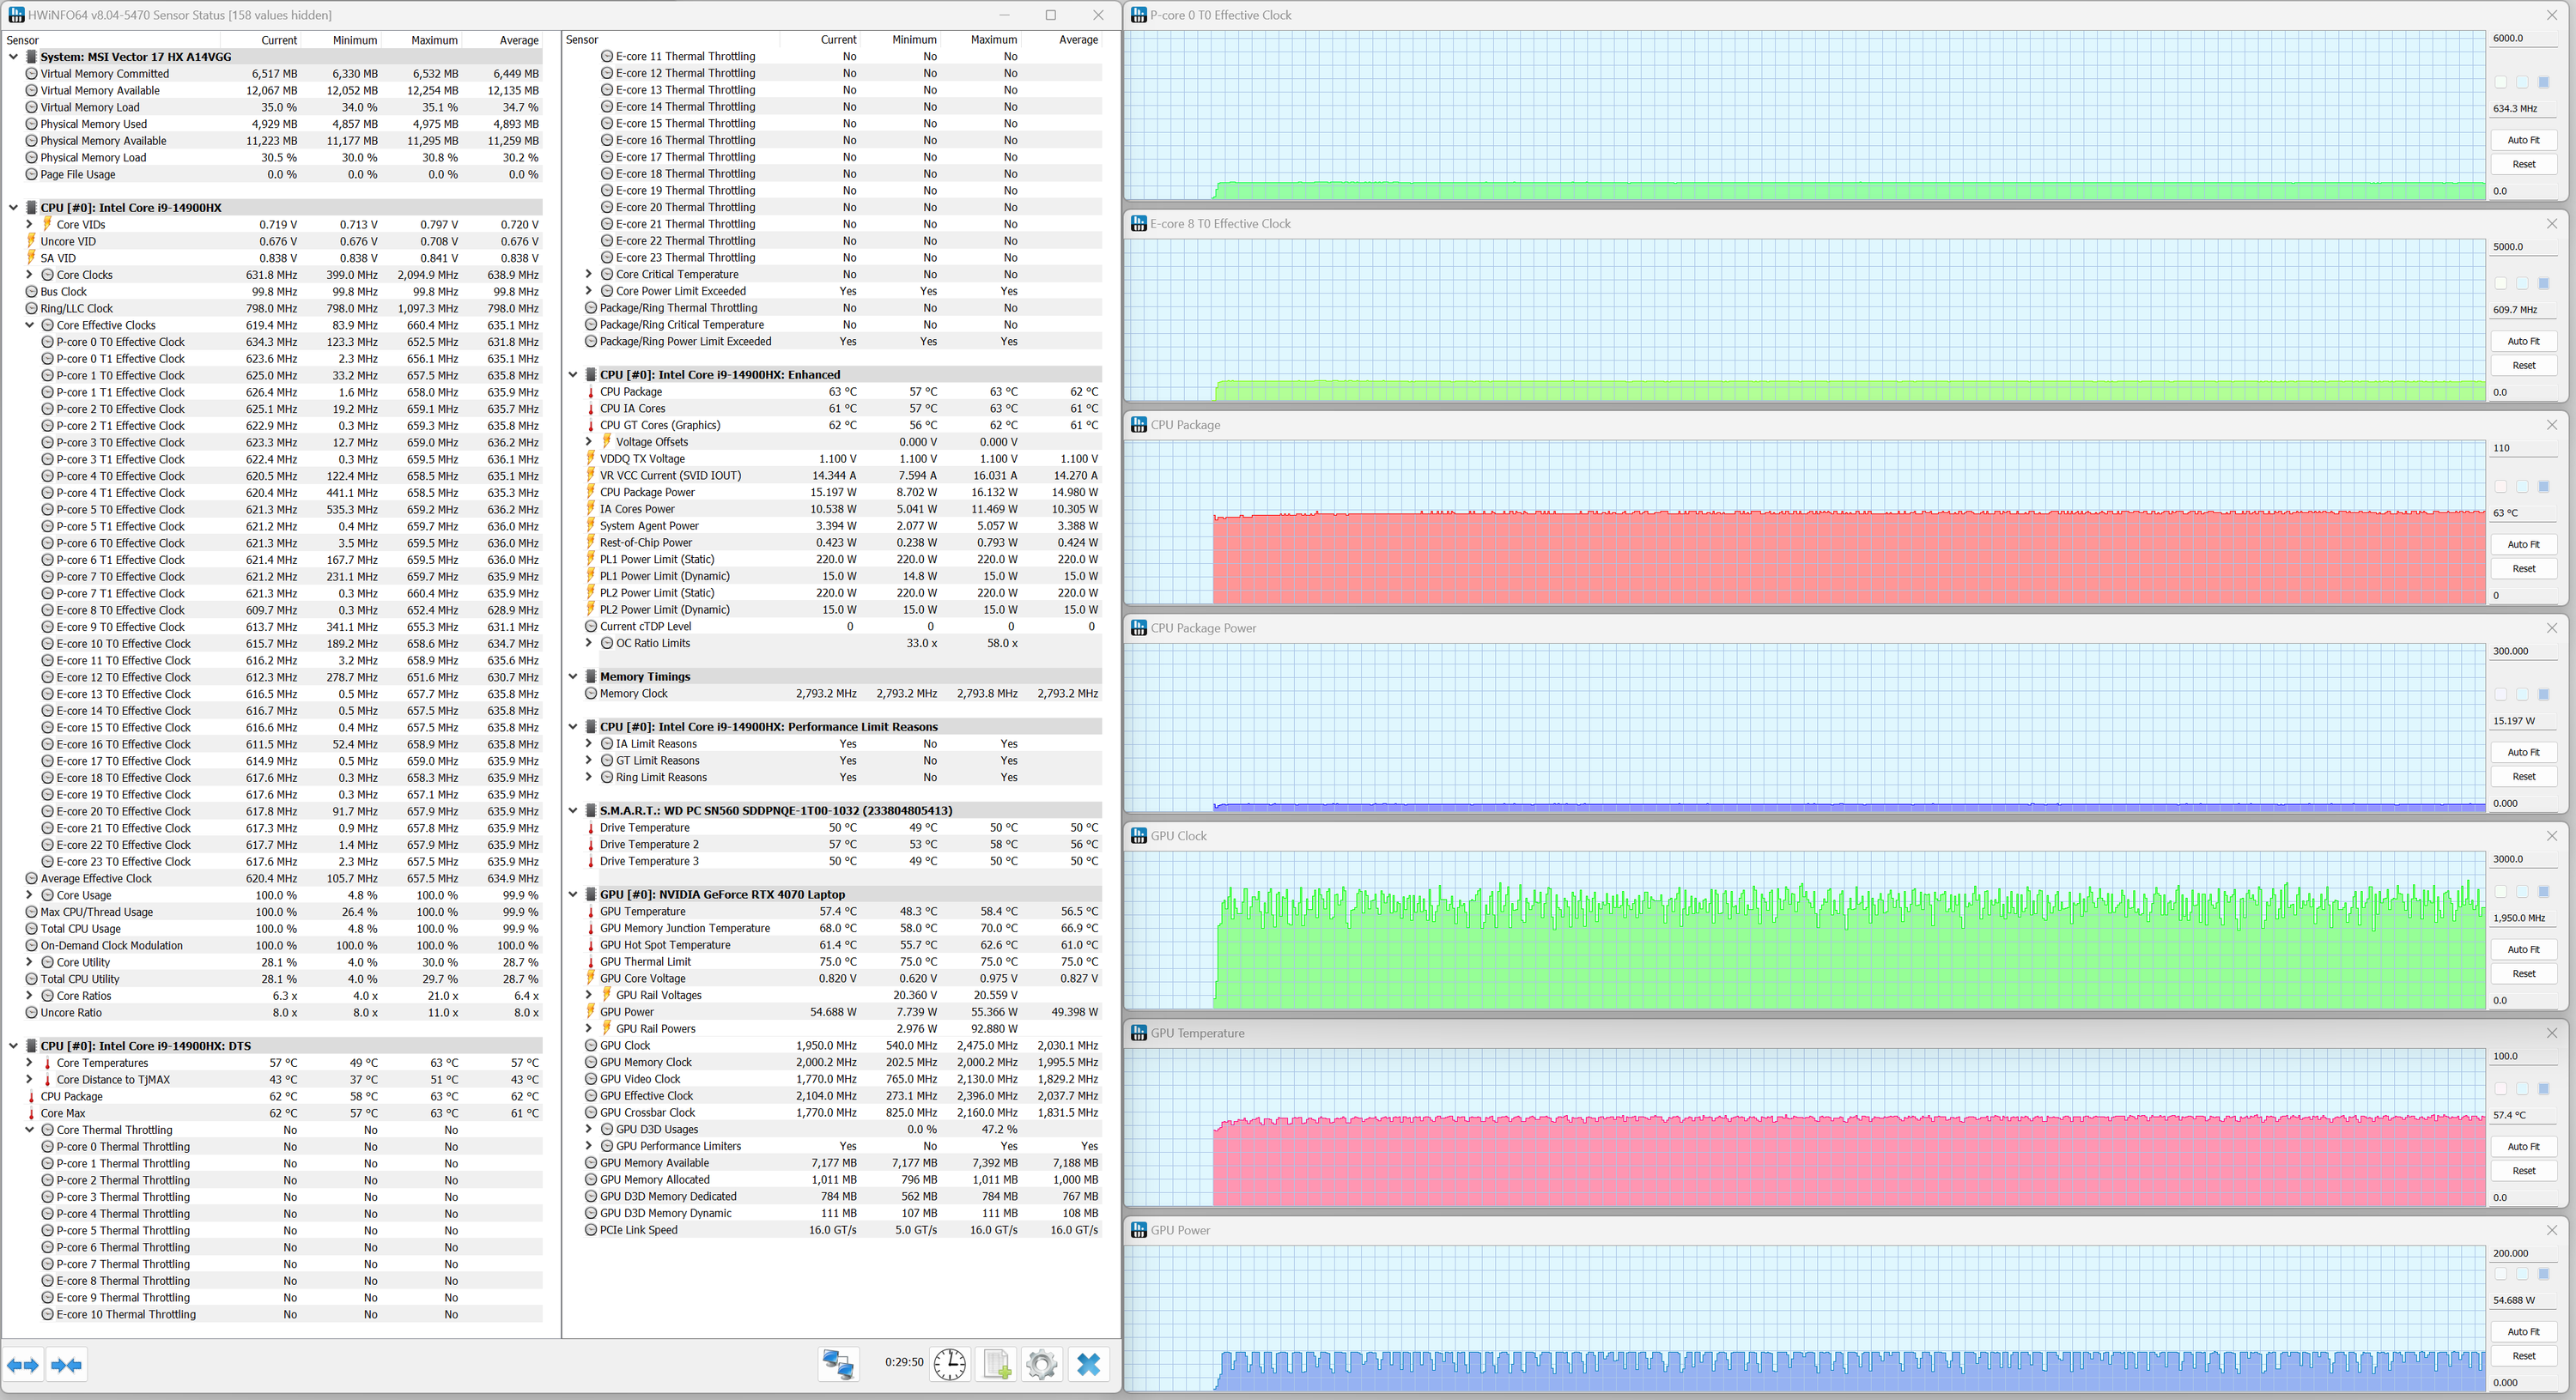The height and width of the screenshot is (1400, 2576).
Task: Start logging with the sheet-plus icon
Action: pyautogui.click(x=996, y=1364)
